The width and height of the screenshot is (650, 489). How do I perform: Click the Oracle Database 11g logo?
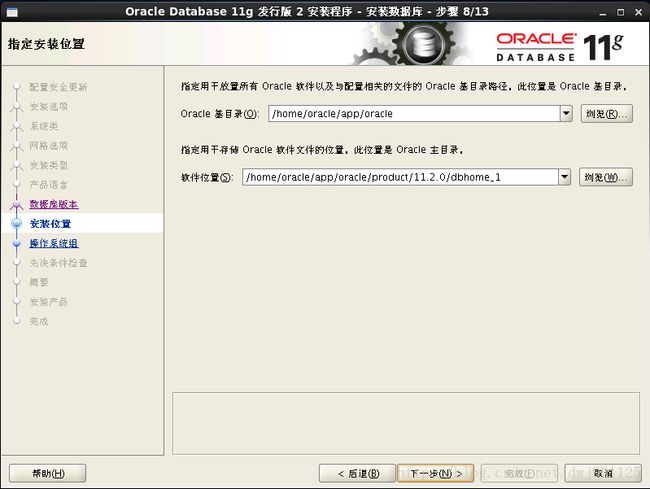click(x=559, y=47)
